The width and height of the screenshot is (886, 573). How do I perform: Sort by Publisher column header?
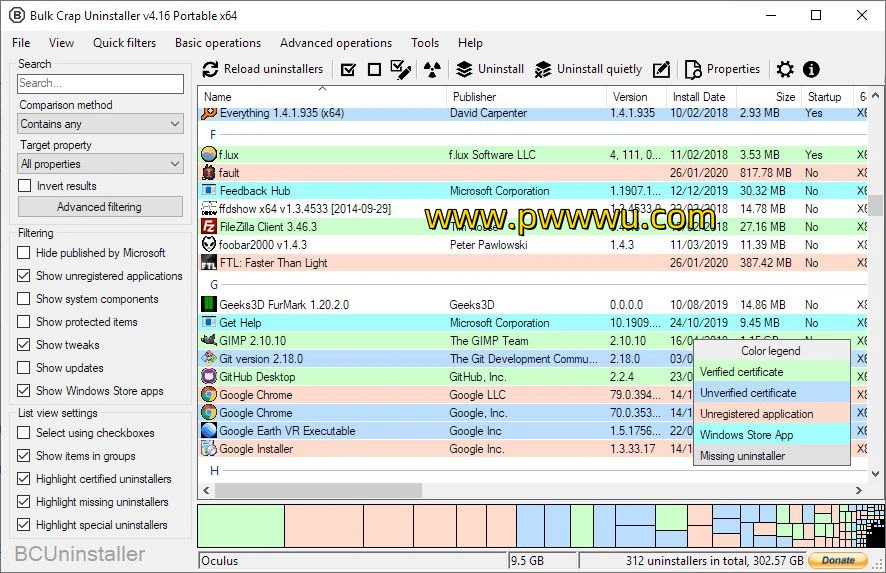pyautogui.click(x=527, y=97)
